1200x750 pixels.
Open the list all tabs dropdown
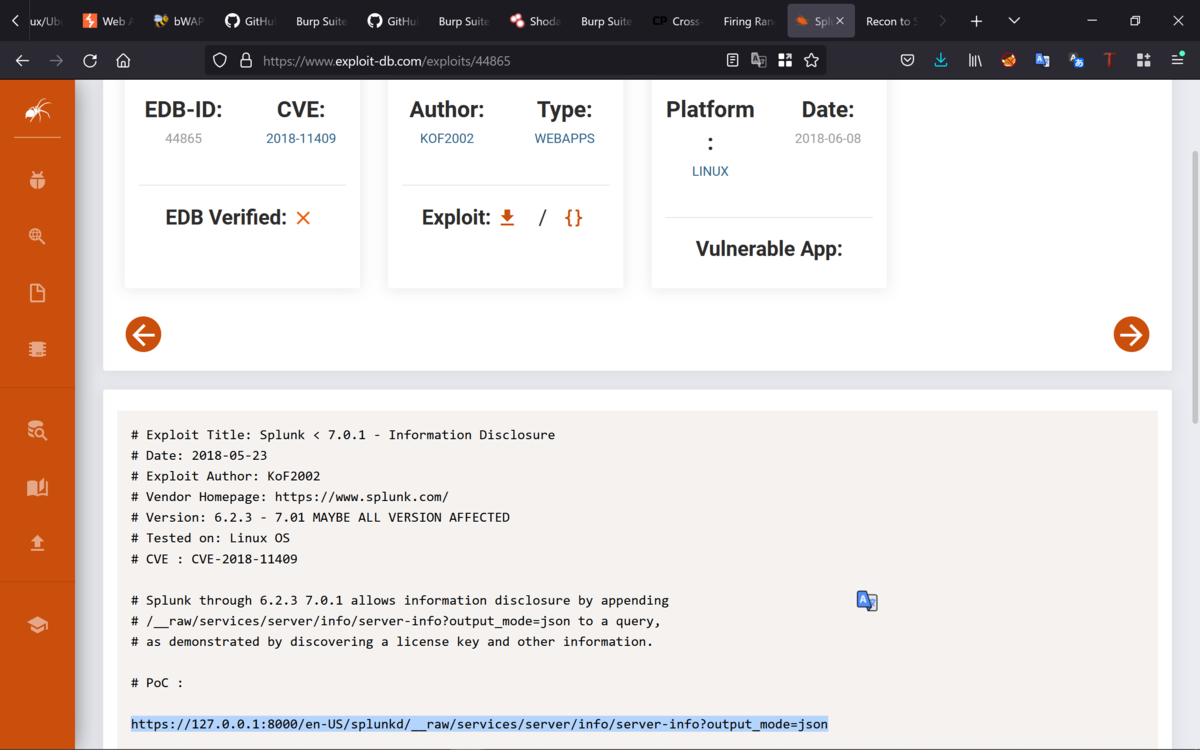pos(1014,21)
